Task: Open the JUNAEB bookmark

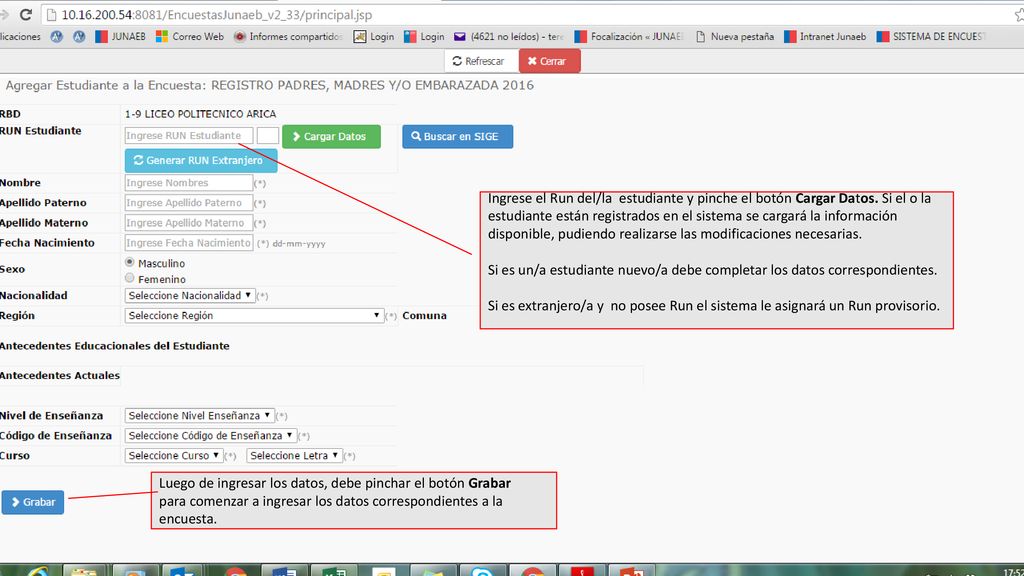Action: pos(120,37)
